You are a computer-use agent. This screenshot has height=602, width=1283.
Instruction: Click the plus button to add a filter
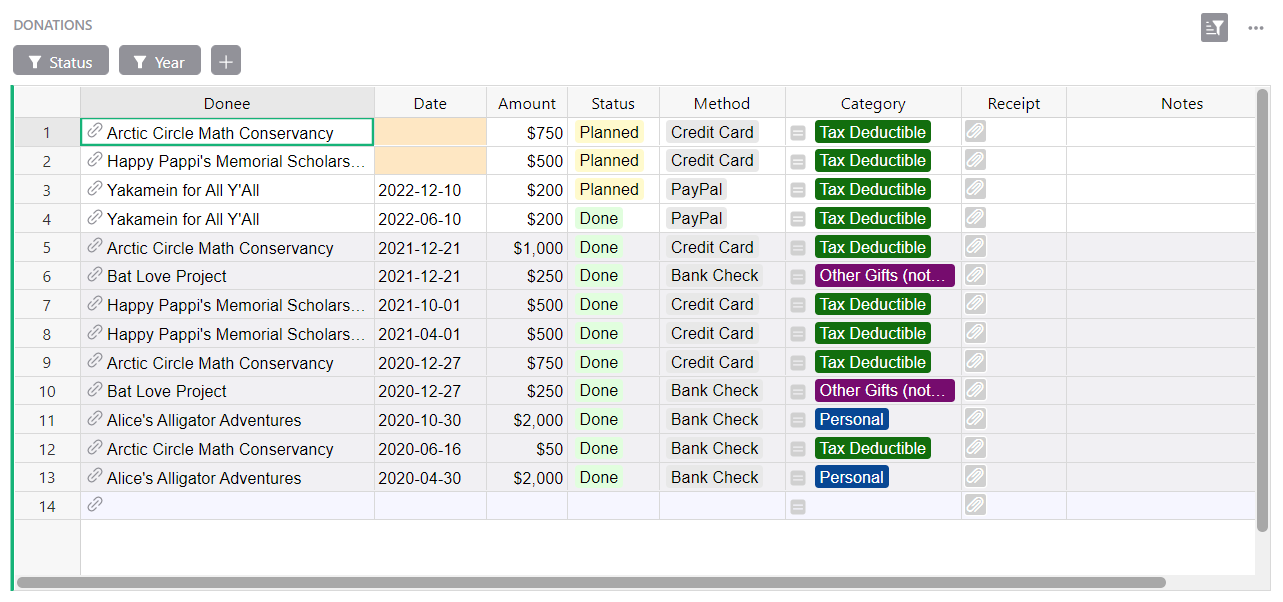point(225,60)
